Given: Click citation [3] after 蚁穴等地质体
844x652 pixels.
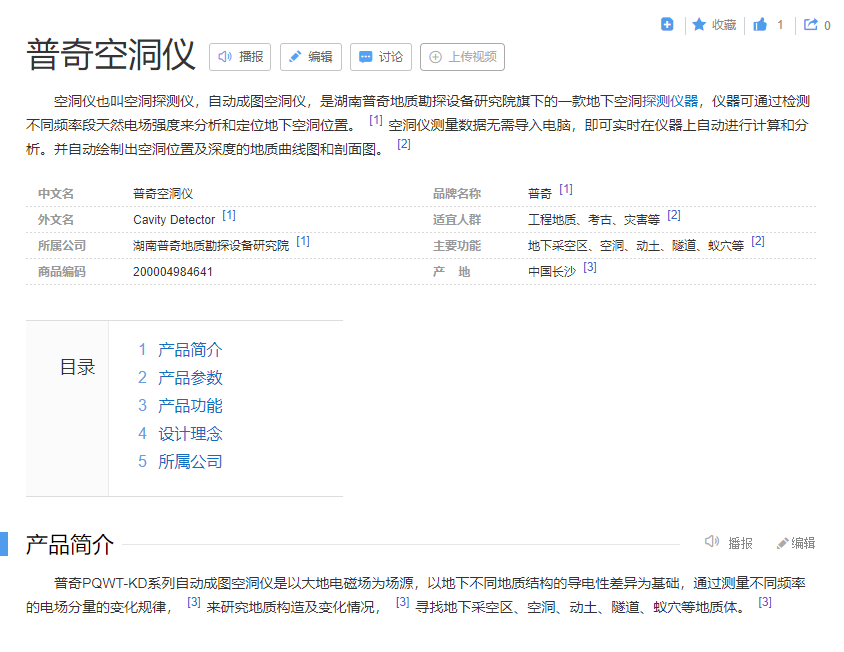Looking at the screenshot, I should click(x=765, y=602).
